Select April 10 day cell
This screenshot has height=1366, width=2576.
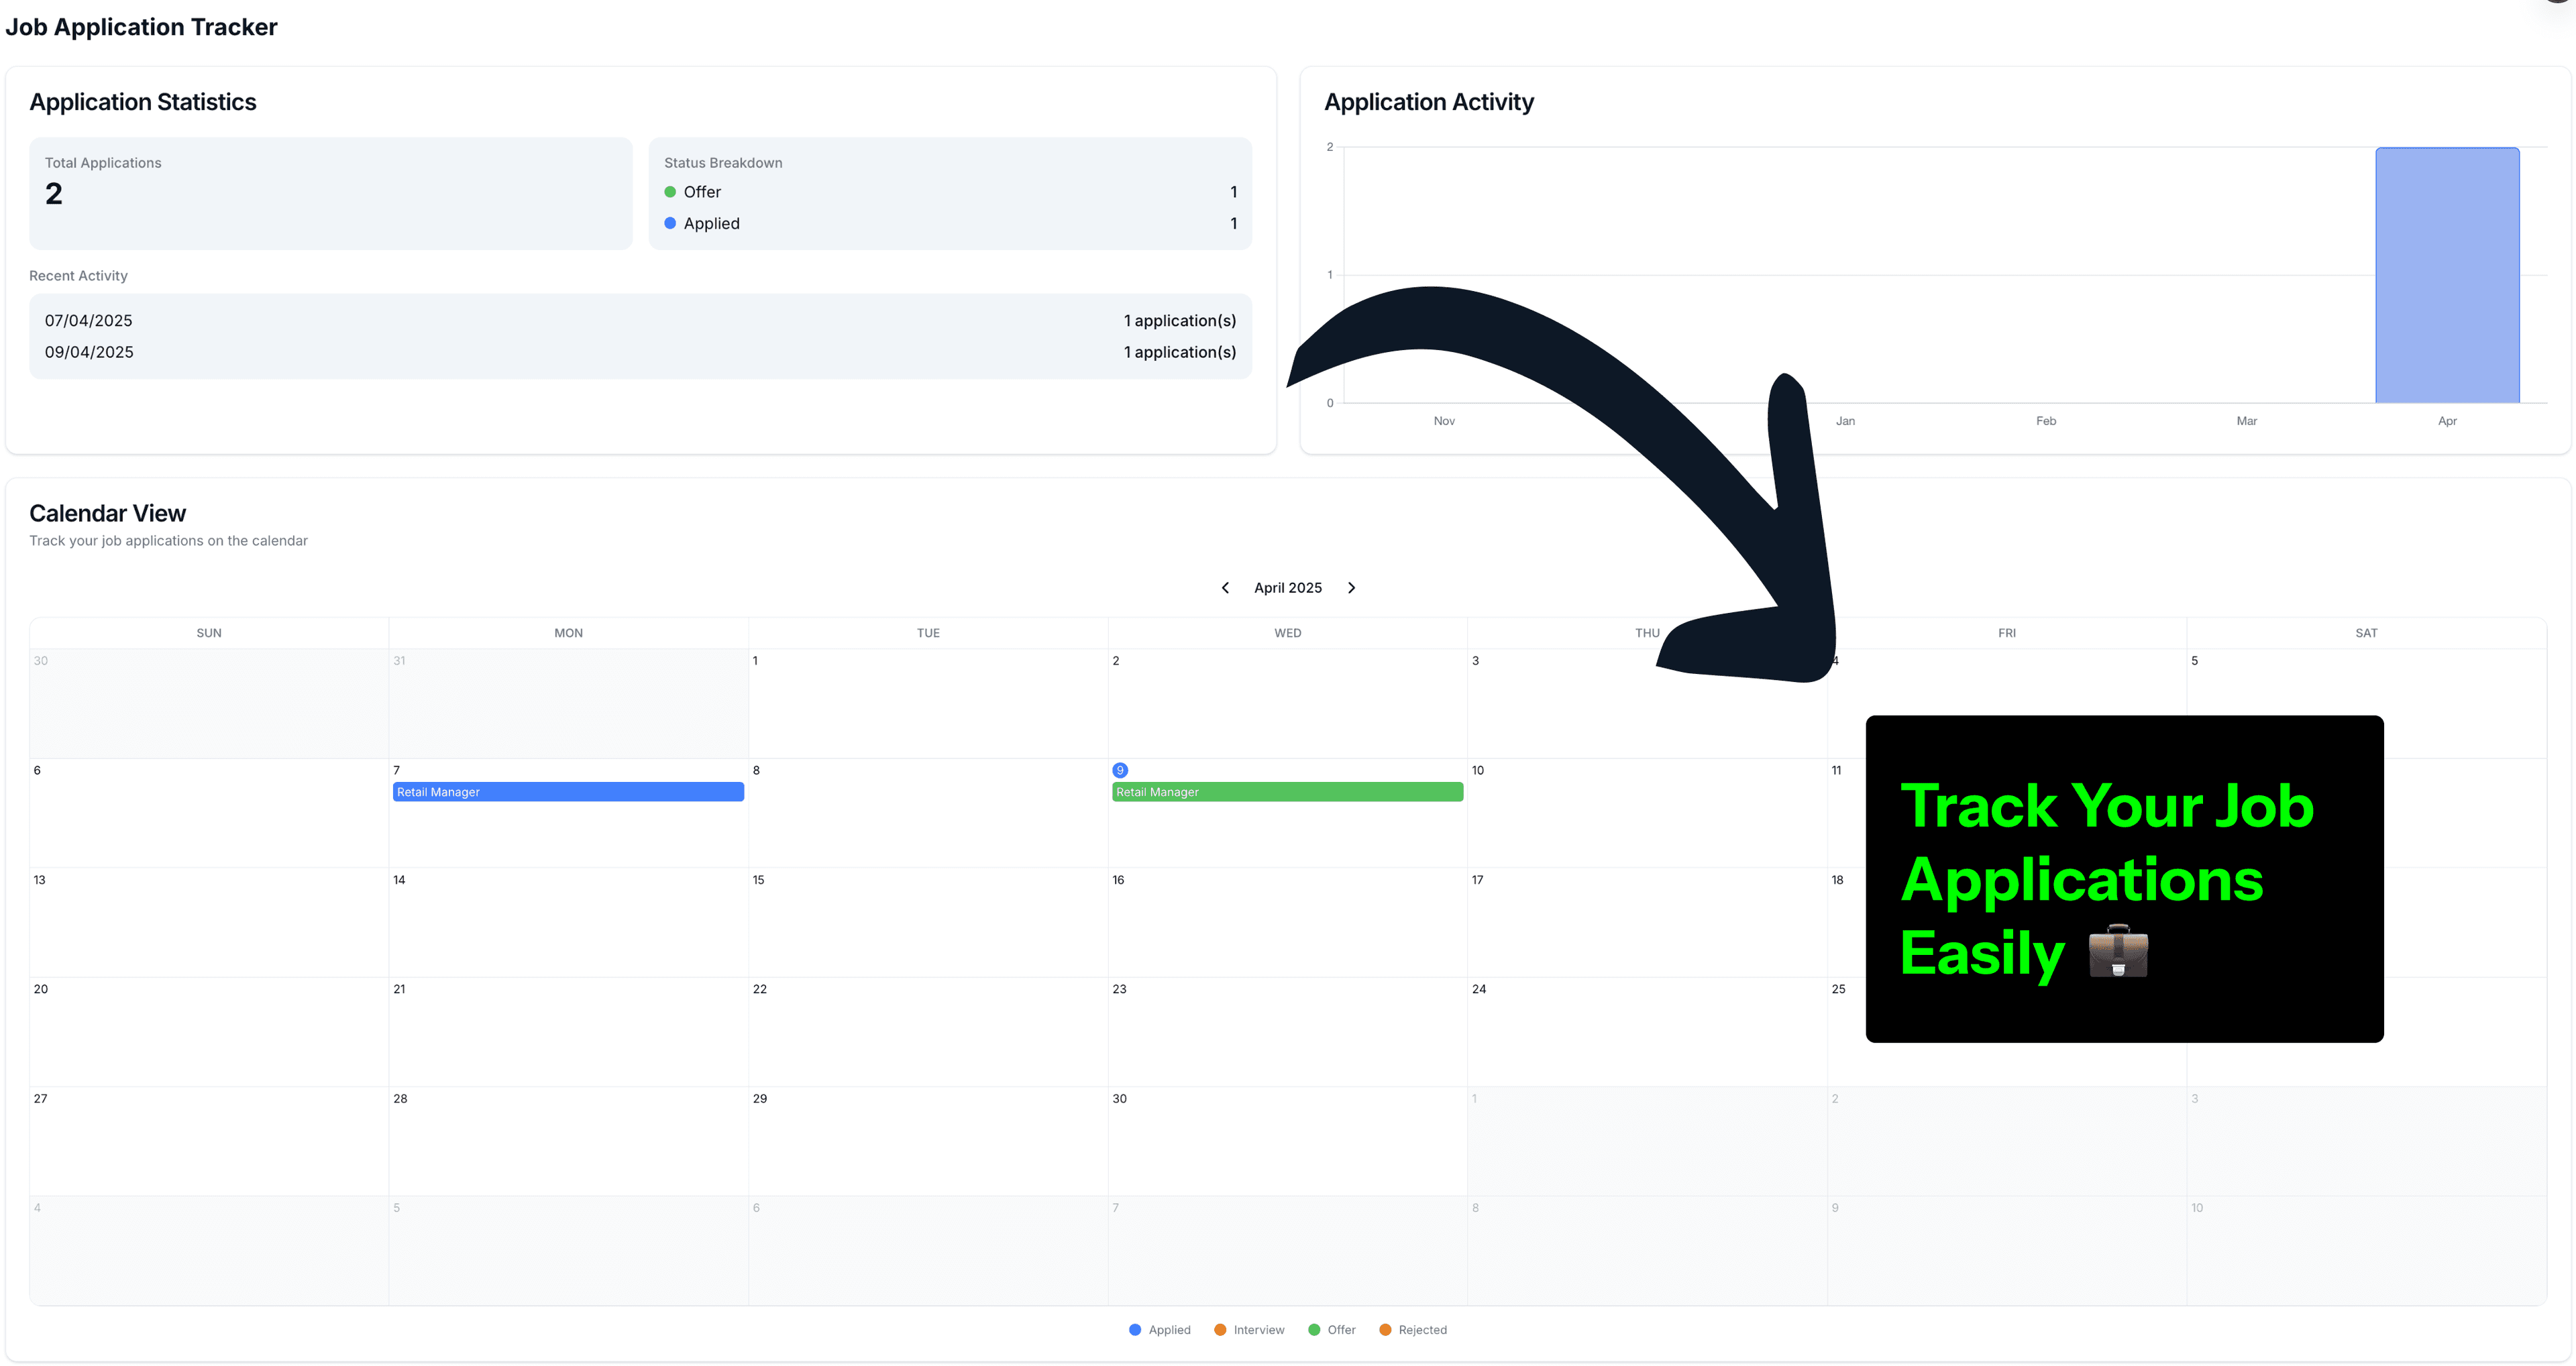pyautogui.click(x=1647, y=813)
